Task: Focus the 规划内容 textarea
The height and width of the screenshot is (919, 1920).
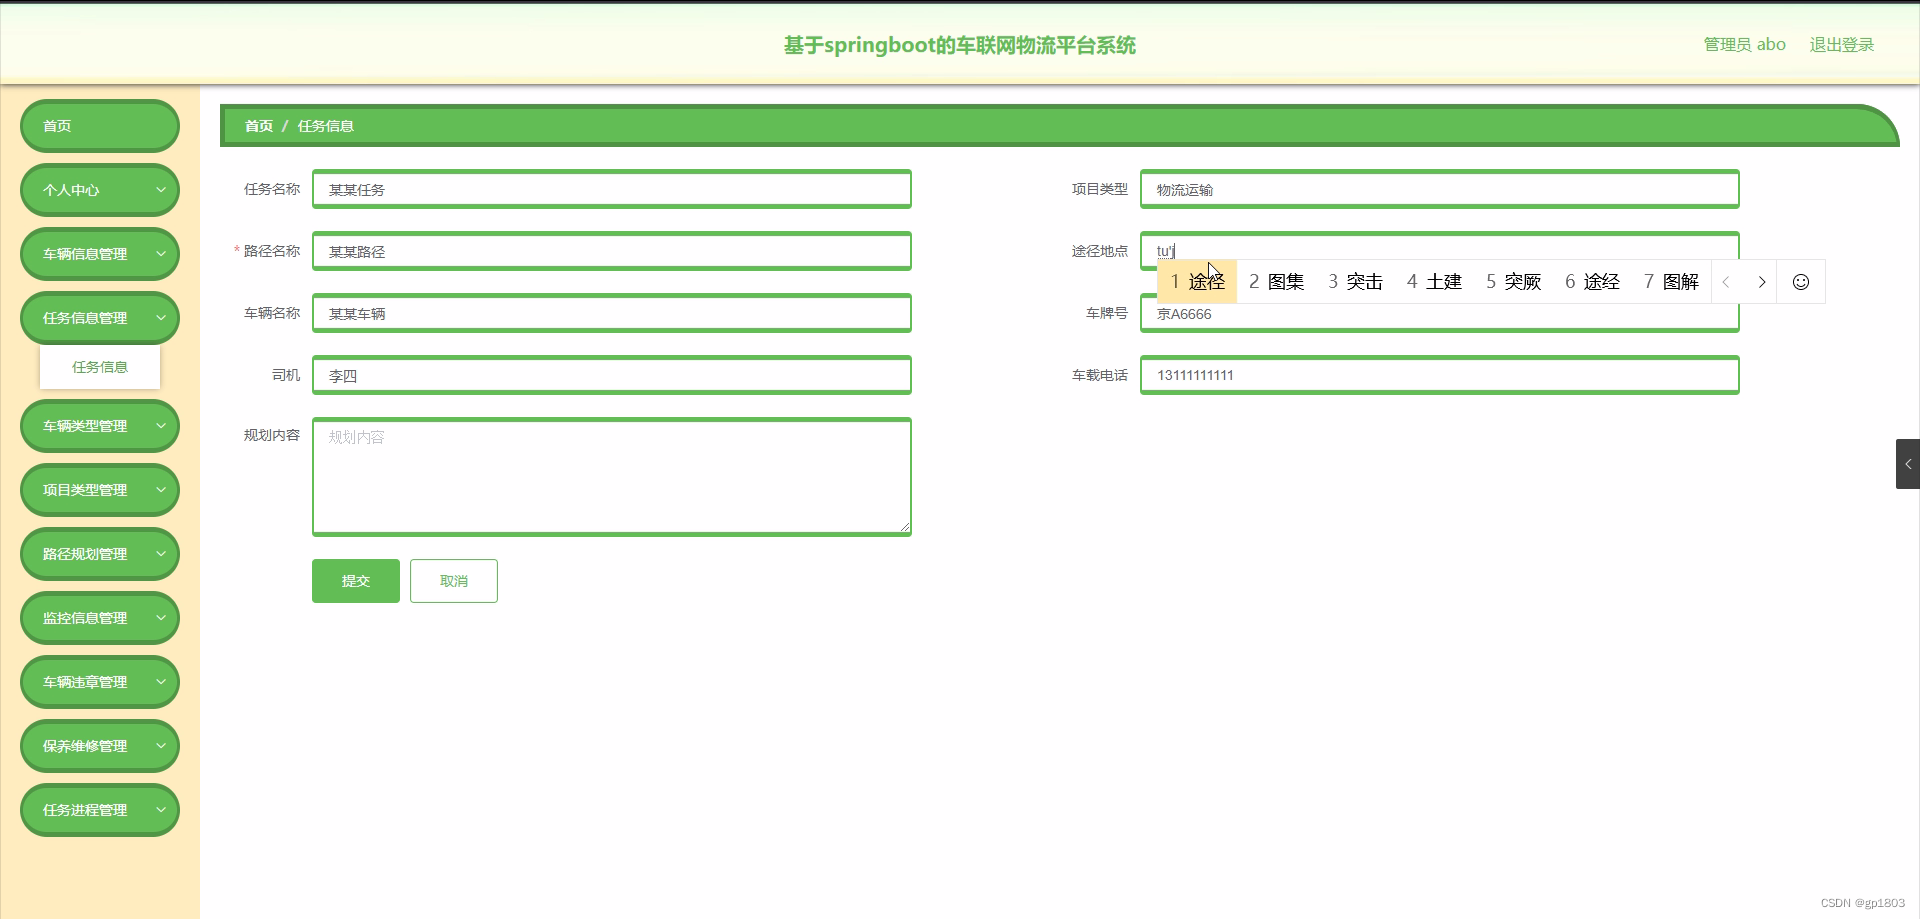Action: 612,477
